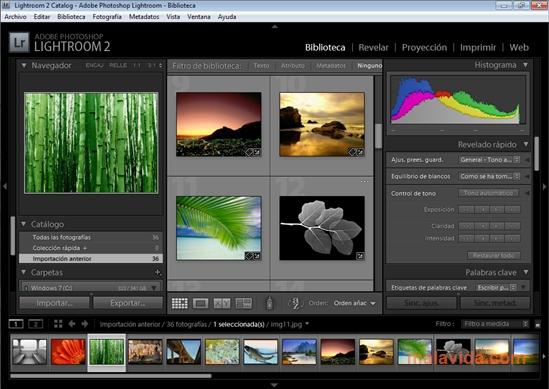The image size is (549, 389).
Task: Click the filmstrip grid view icon
Action: click(58, 324)
